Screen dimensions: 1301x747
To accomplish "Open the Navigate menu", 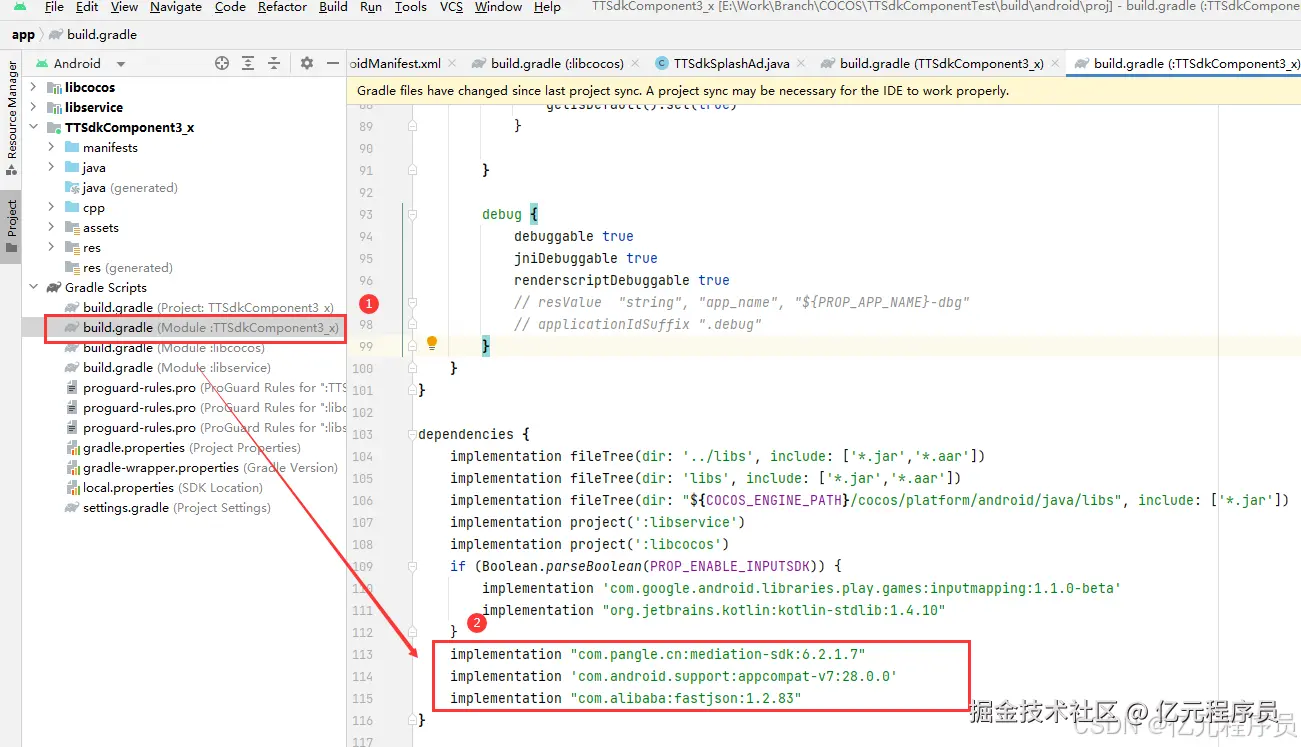I will tap(176, 7).
